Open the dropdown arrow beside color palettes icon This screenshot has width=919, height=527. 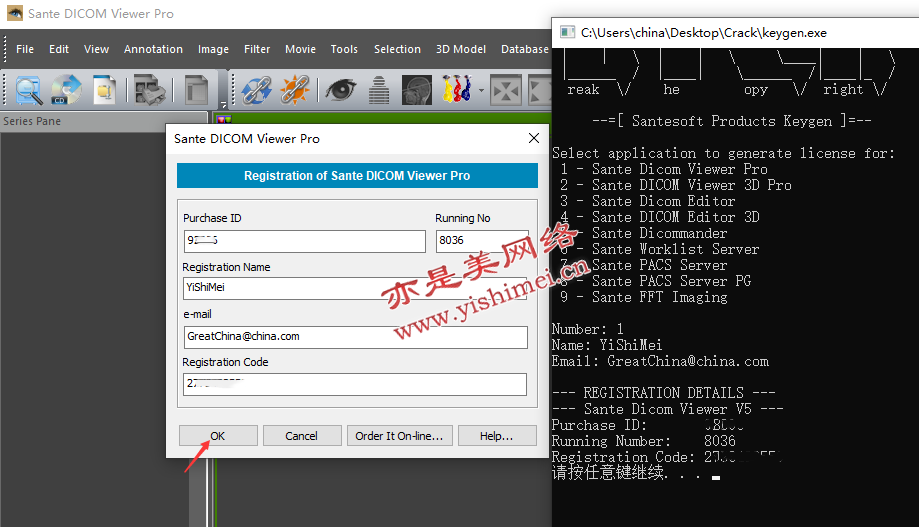(481, 90)
